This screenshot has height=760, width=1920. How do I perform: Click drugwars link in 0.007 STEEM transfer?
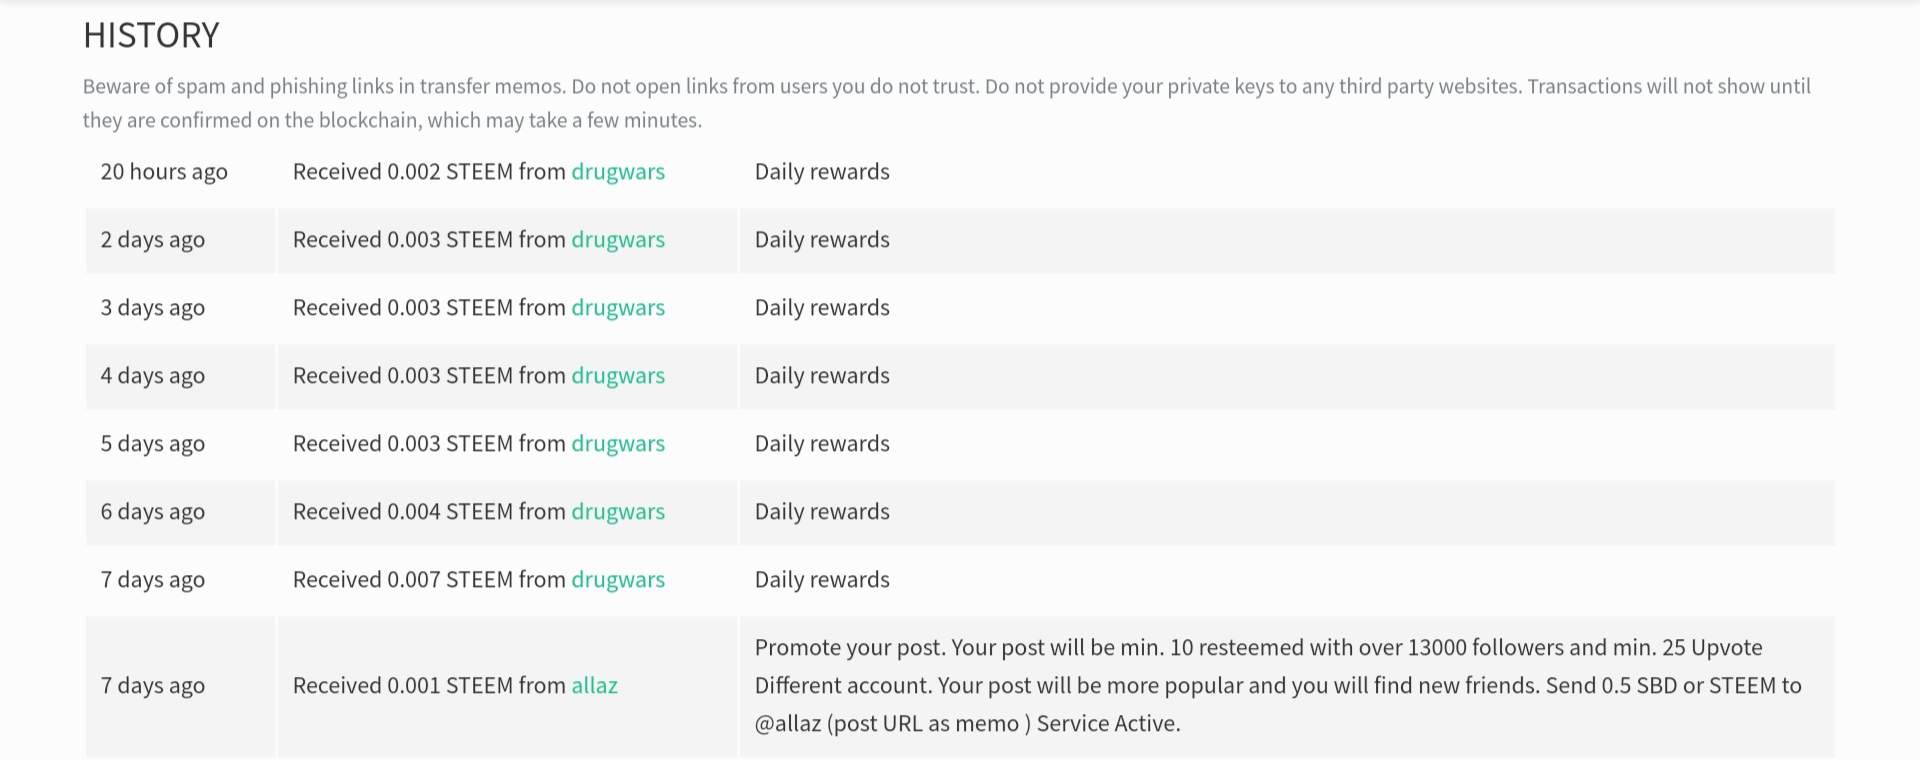[617, 580]
